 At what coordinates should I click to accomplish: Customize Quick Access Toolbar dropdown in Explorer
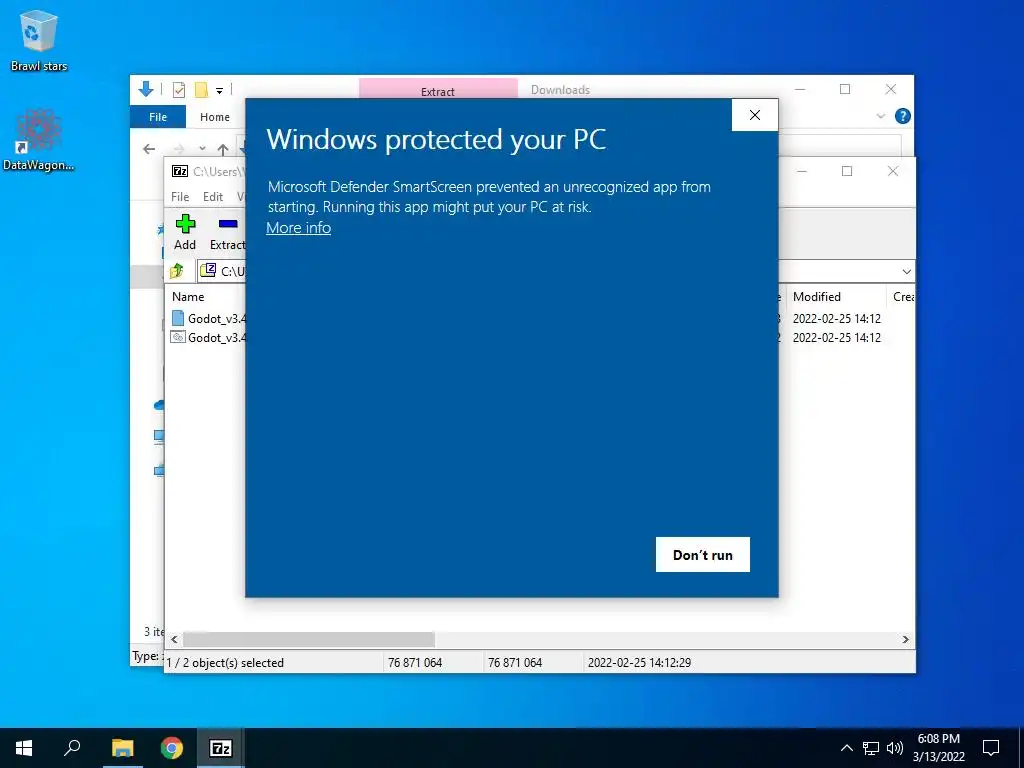tap(219, 90)
